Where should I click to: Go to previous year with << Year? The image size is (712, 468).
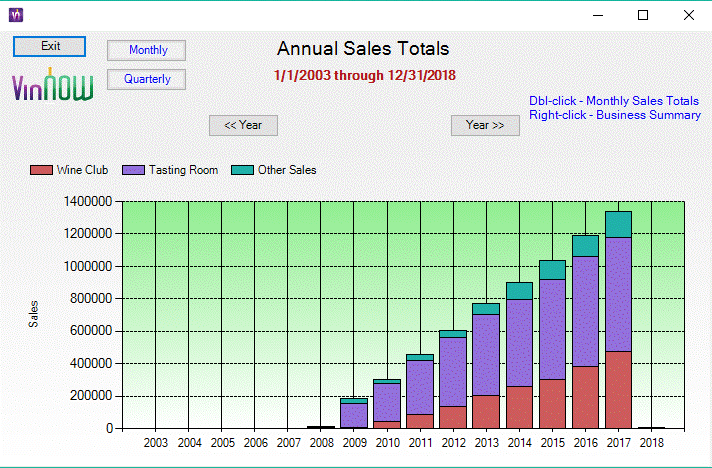243,125
